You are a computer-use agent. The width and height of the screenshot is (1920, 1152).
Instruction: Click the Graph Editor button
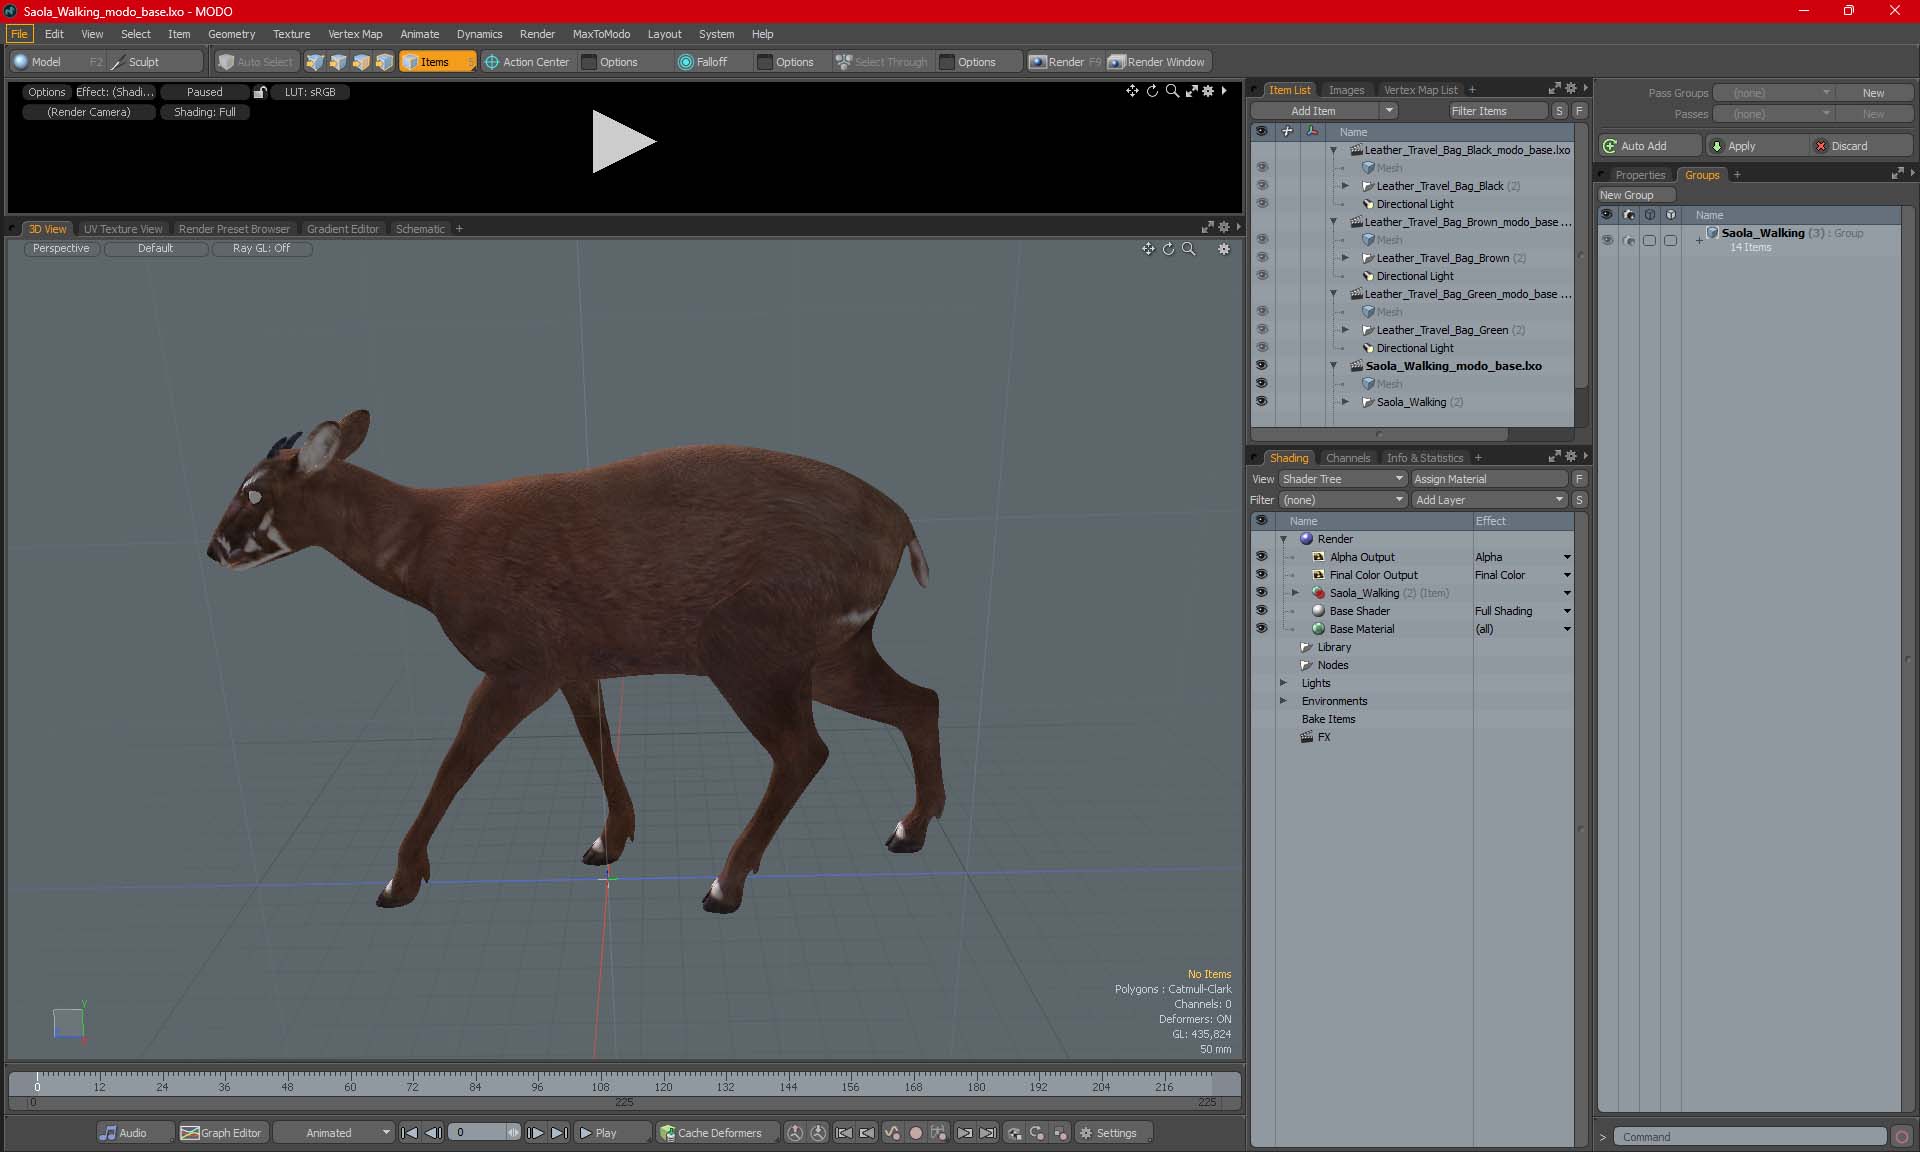pyautogui.click(x=222, y=1133)
